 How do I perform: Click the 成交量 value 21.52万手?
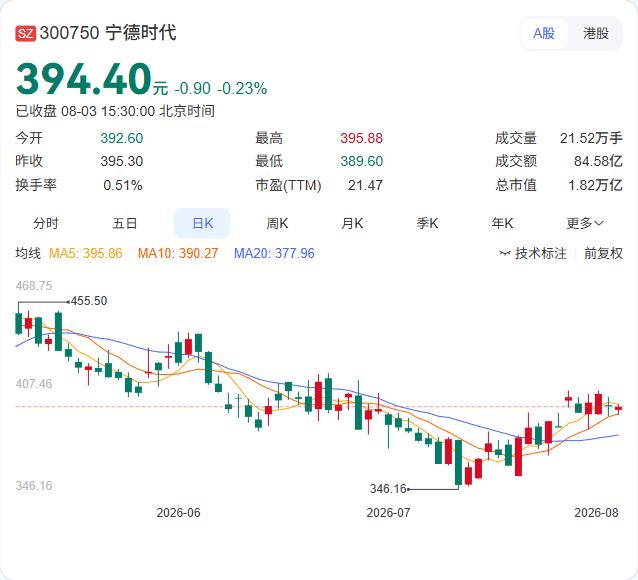click(591, 138)
